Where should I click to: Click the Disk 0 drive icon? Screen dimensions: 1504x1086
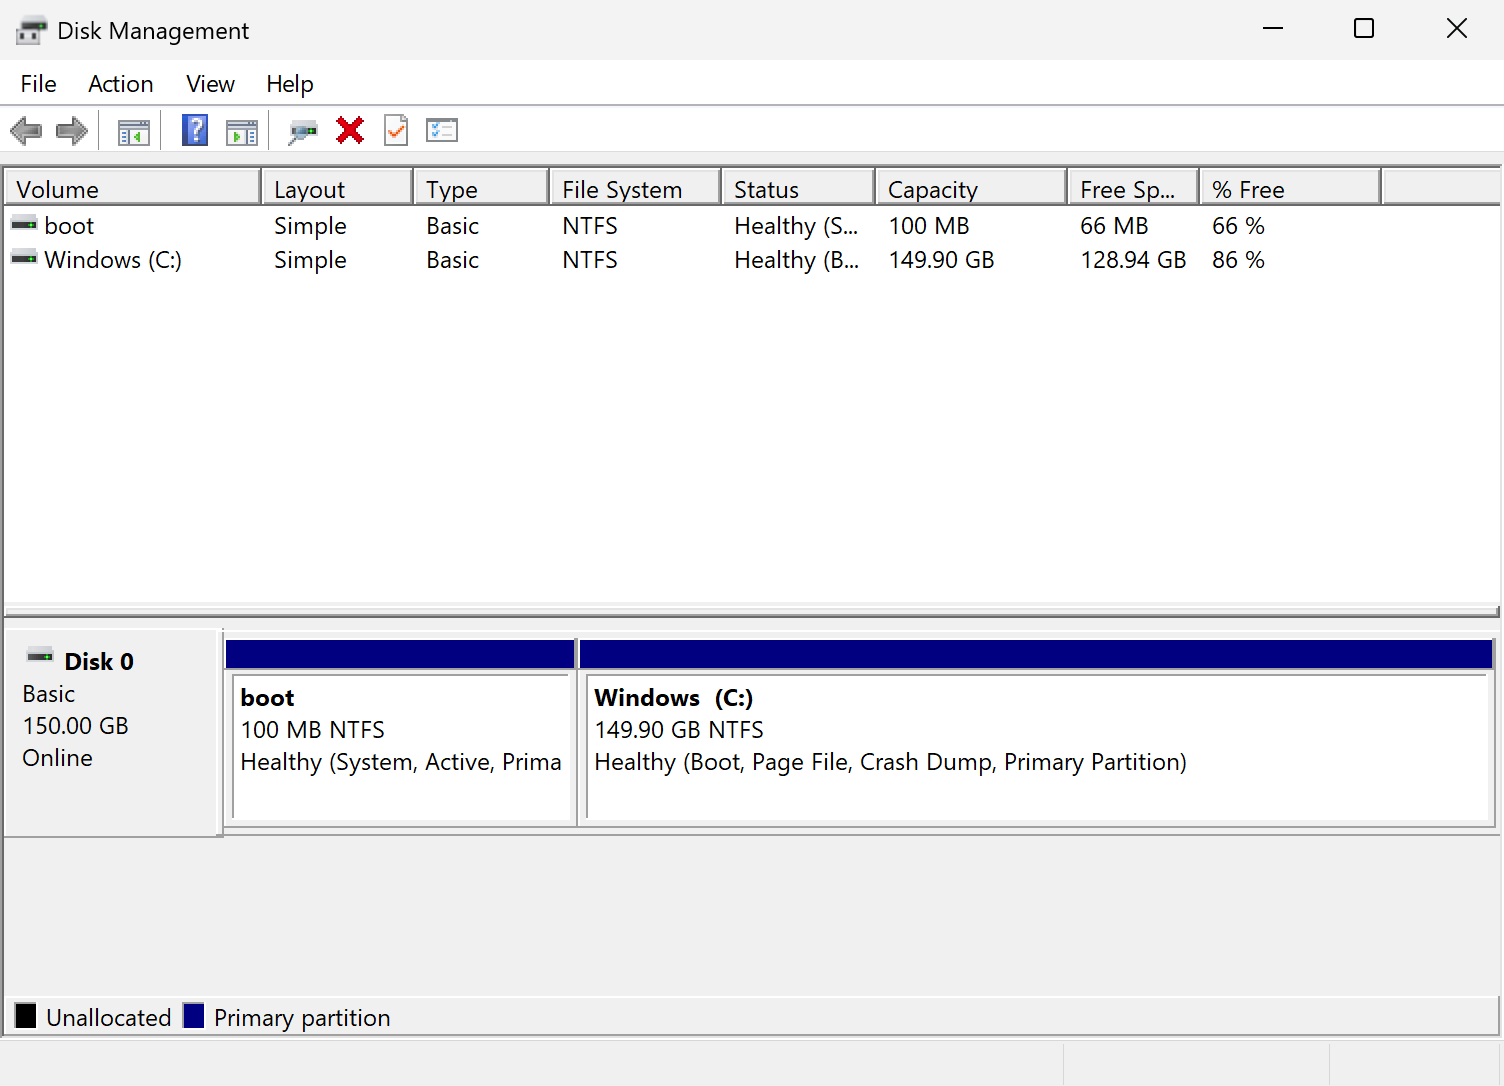coord(40,656)
